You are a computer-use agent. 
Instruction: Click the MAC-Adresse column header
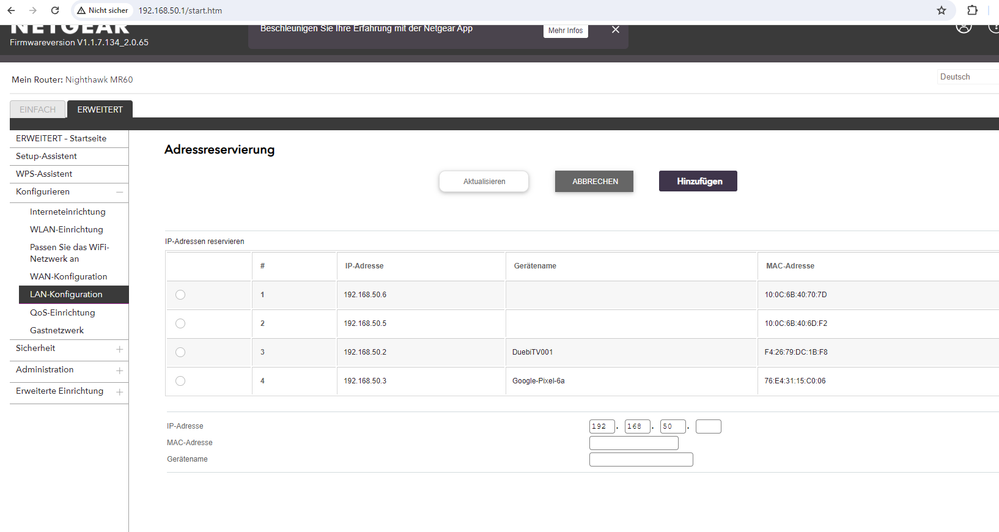(x=790, y=266)
